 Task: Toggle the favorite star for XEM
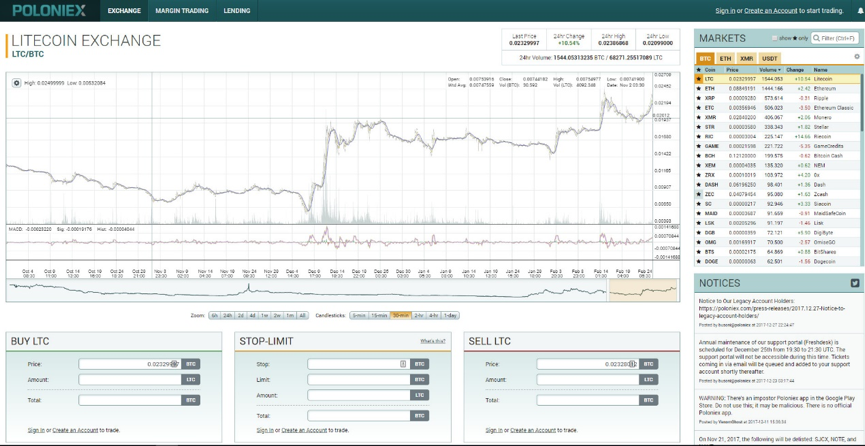699,165
